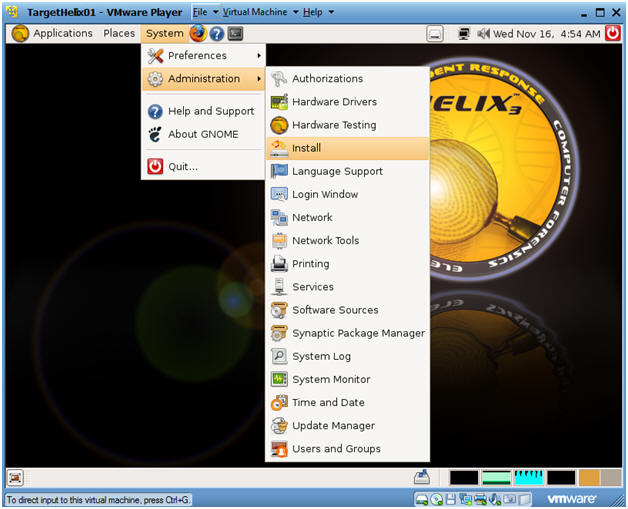The image size is (628, 509).
Task: Click the Helix logo beside Applications
Action: tap(20, 34)
